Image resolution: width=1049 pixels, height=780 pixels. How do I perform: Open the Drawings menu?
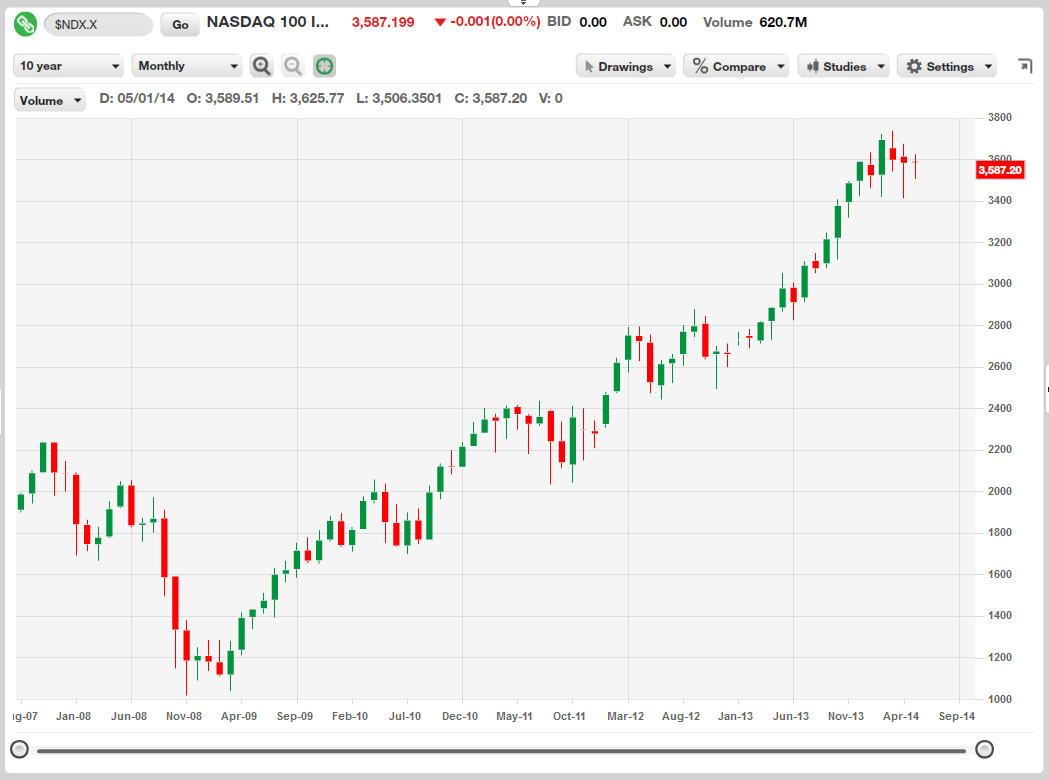[x=625, y=66]
